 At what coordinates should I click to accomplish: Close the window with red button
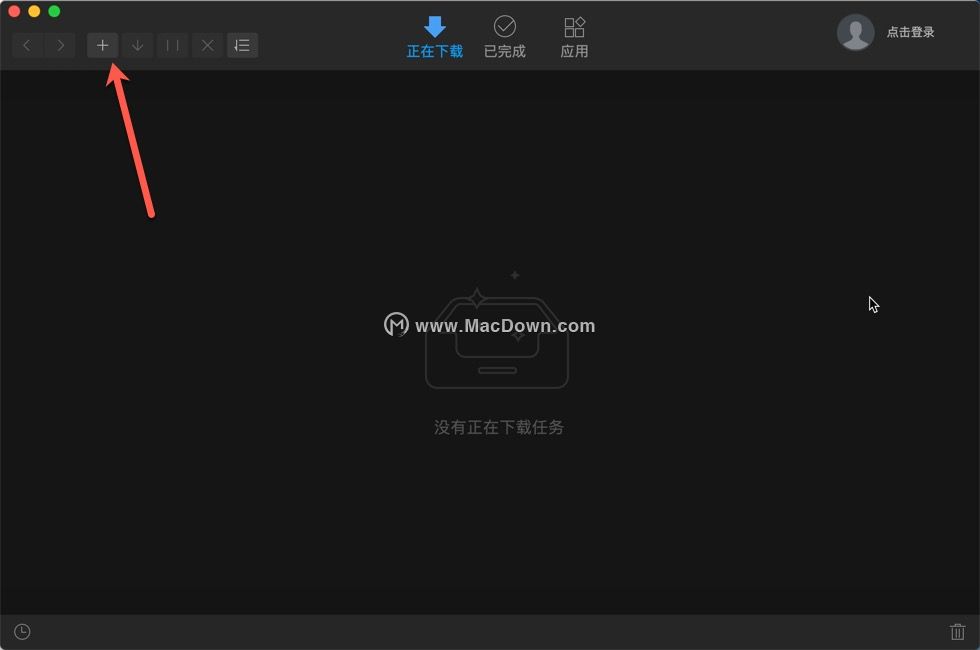pyautogui.click(x=14, y=11)
